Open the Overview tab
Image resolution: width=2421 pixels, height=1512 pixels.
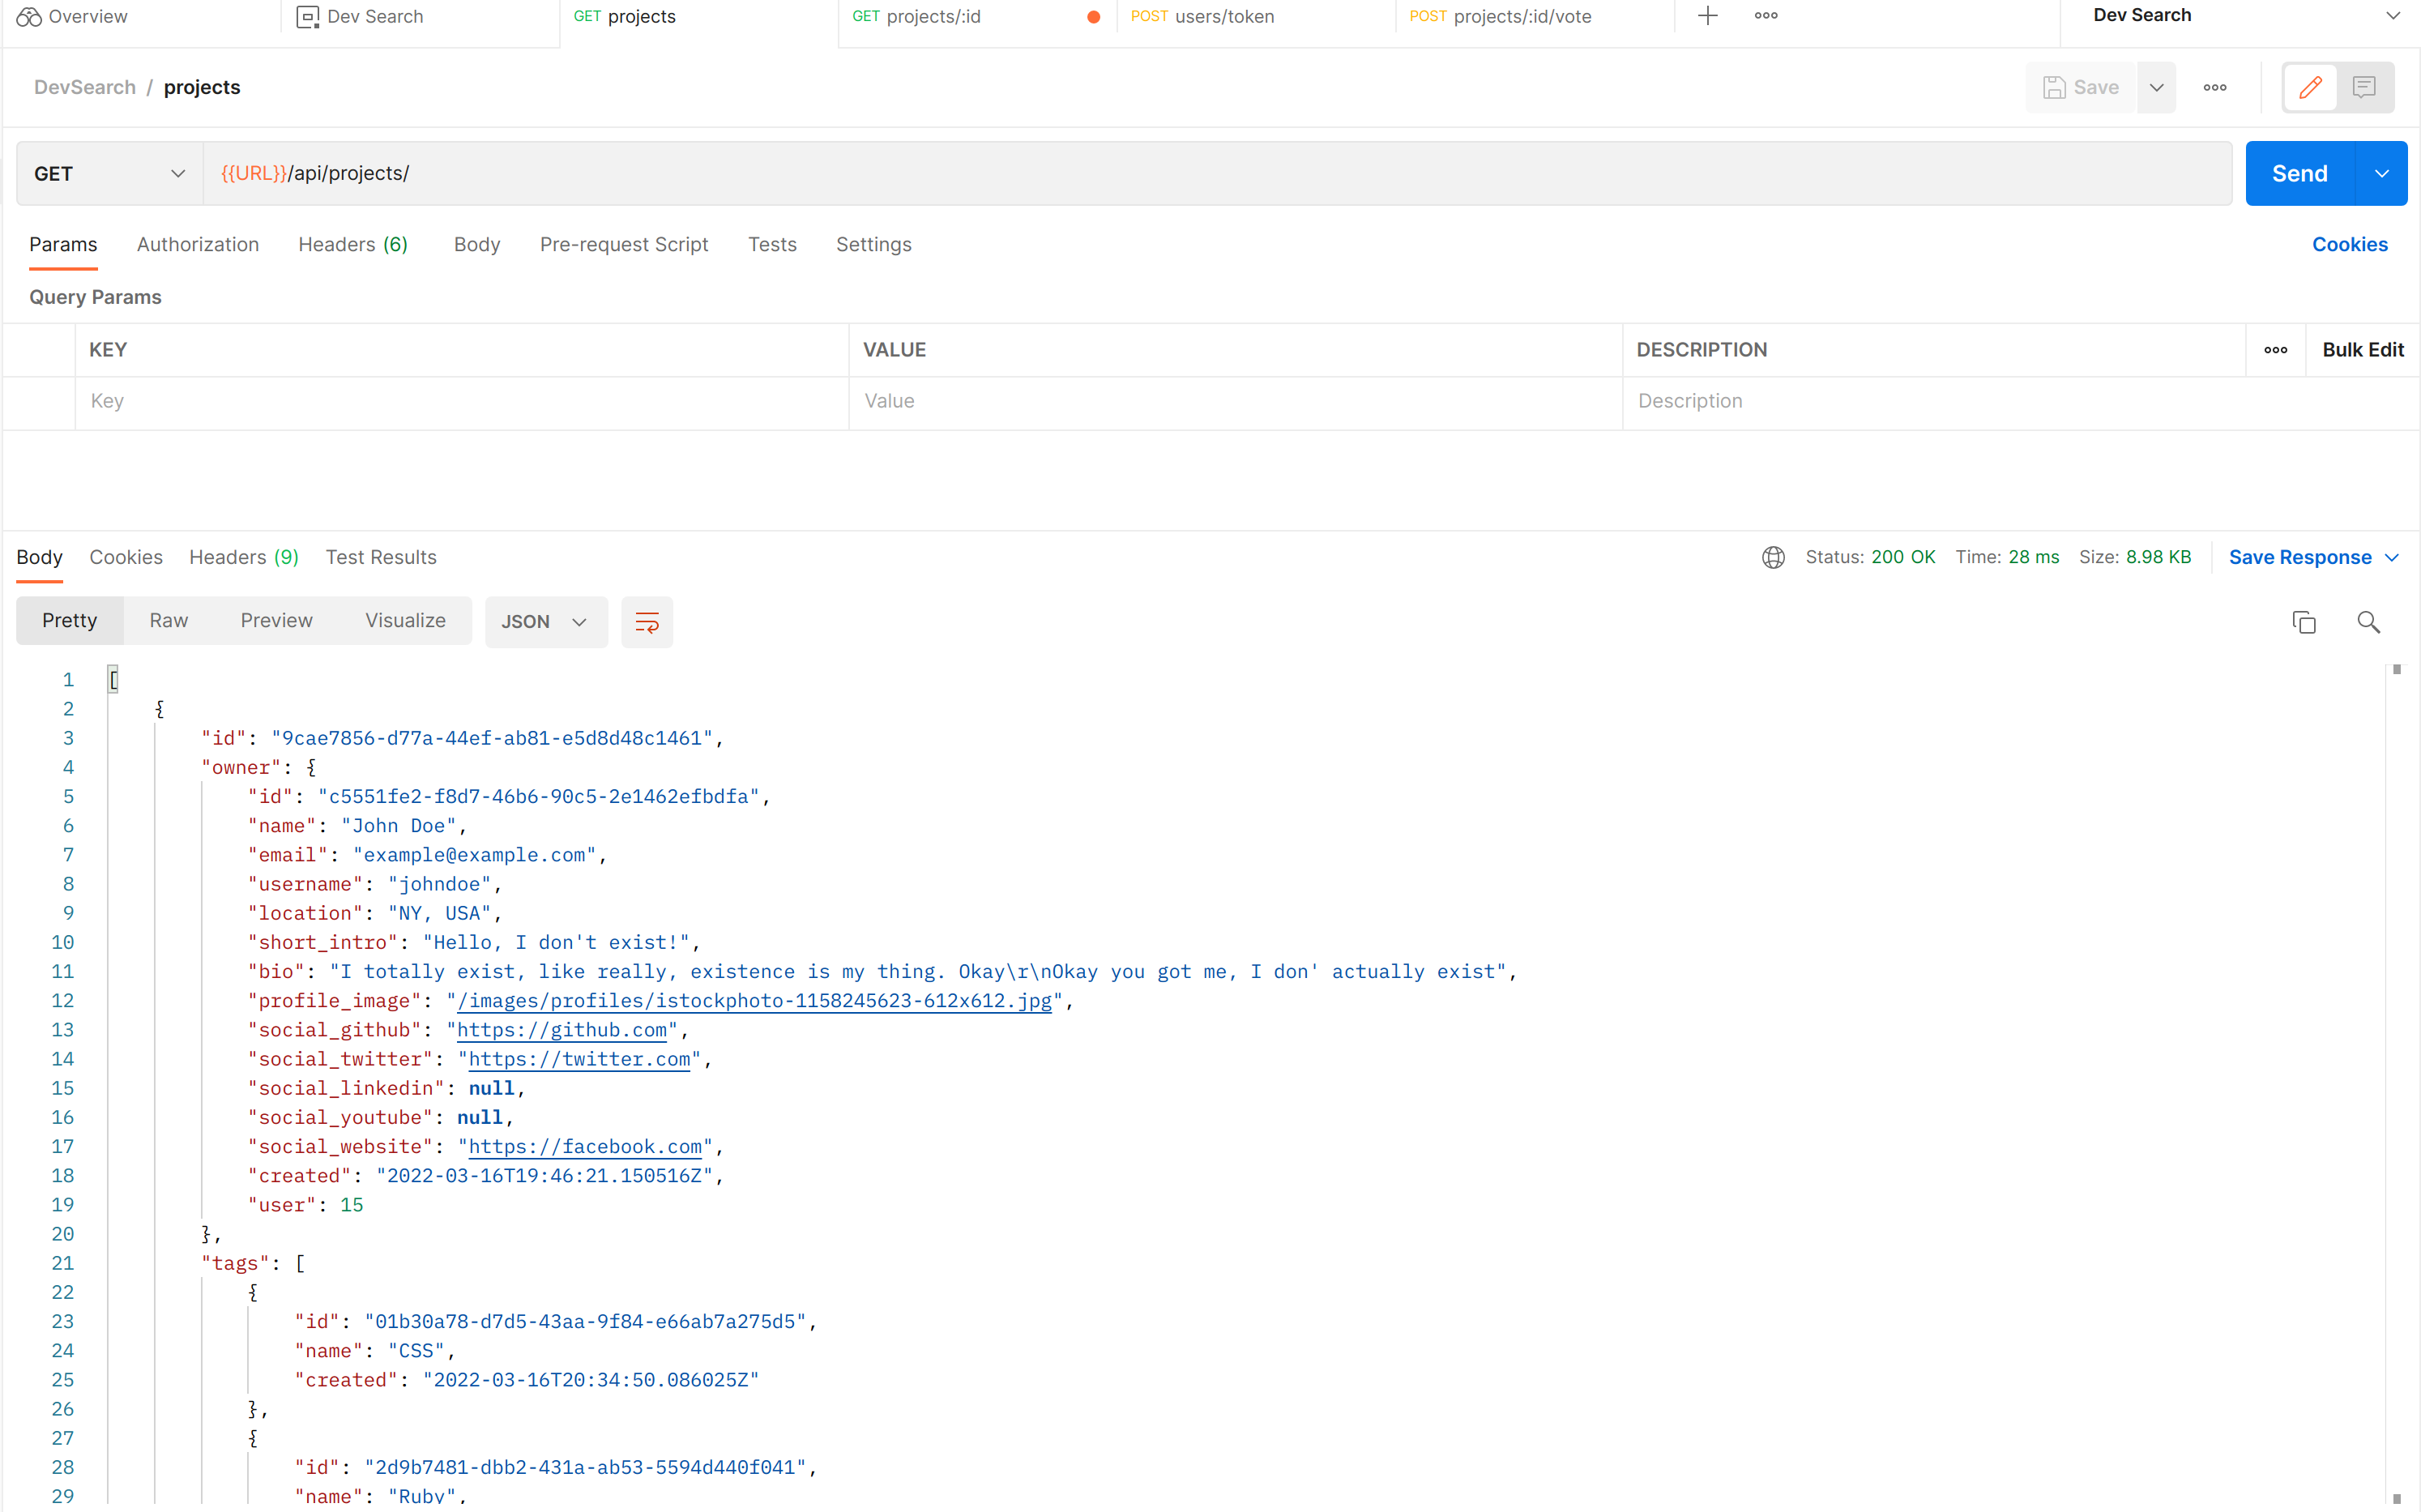tap(72, 16)
